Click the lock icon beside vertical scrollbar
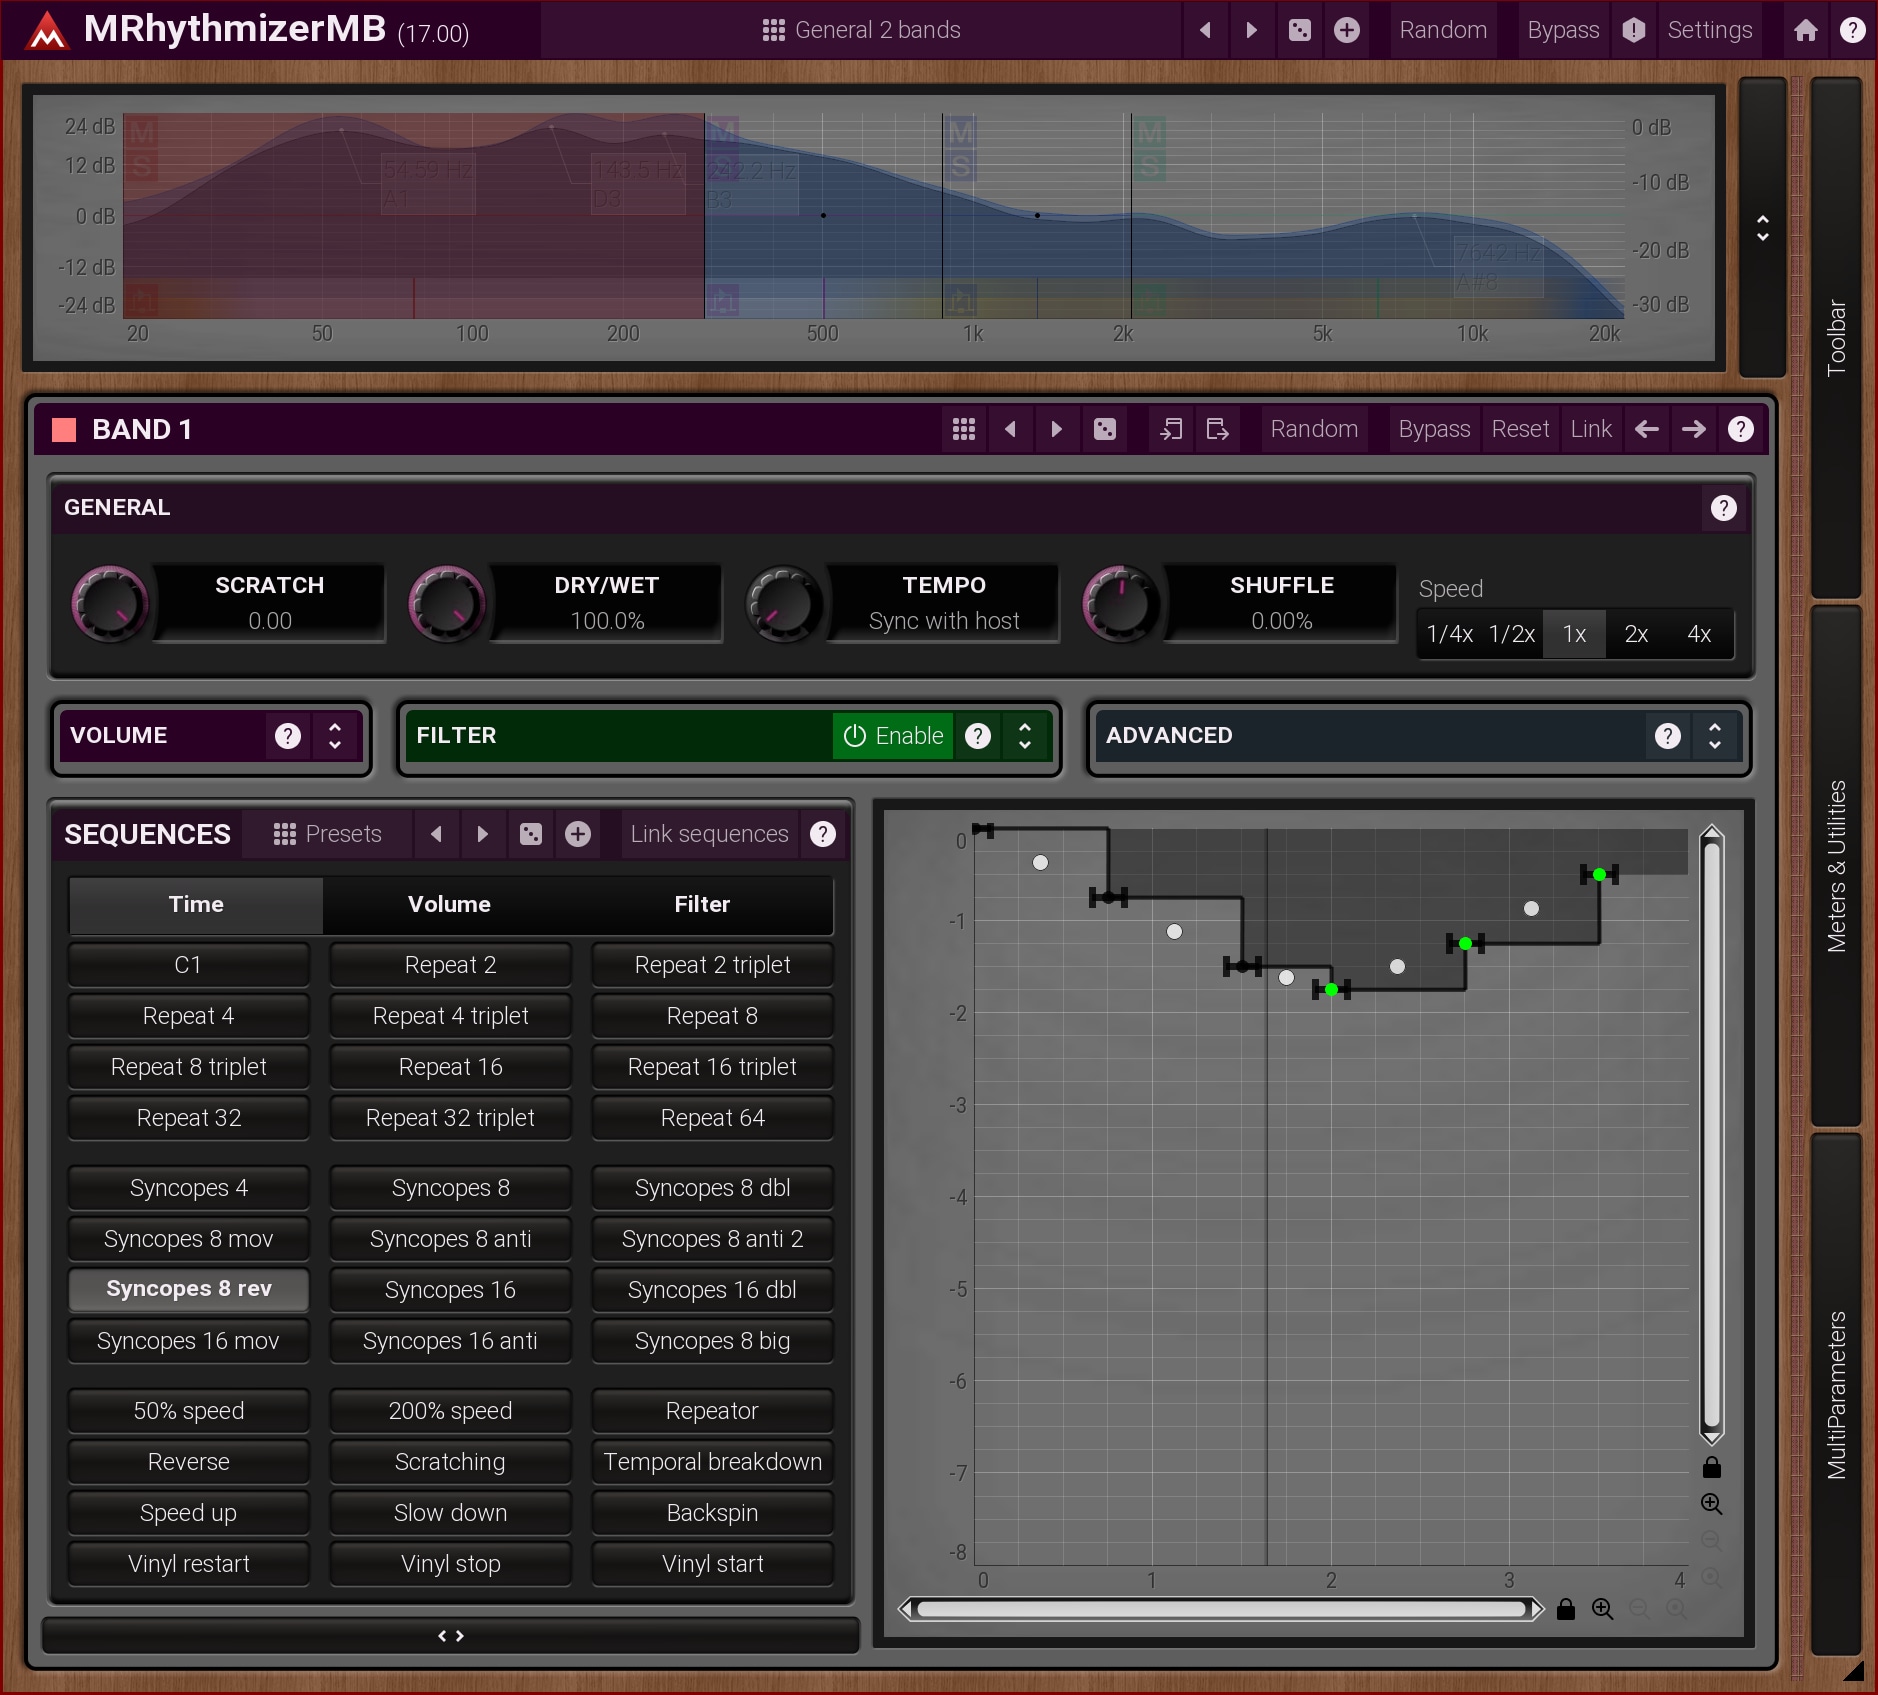This screenshot has width=1878, height=1695. [1712, 1467]
